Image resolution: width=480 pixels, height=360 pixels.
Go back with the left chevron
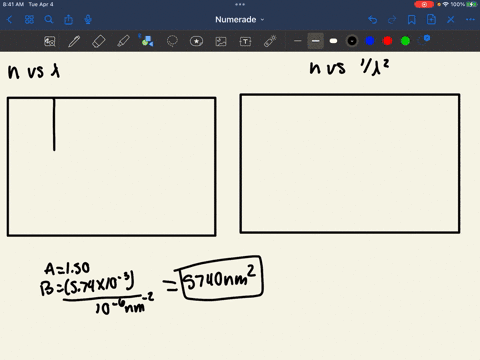[x=9, y=20]
